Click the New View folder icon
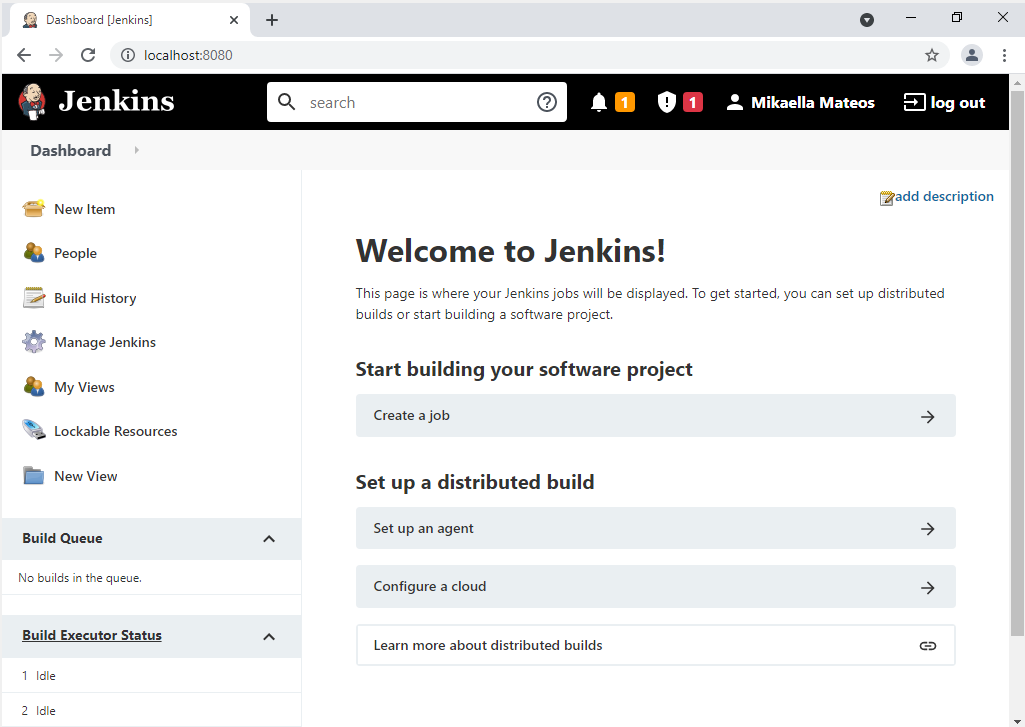Screen dimensions: 1025x727 click(33, 475)
